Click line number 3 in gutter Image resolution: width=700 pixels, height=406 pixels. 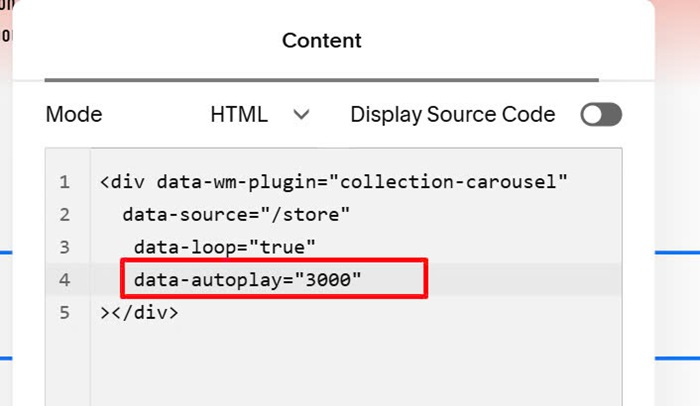coord(65,247)
